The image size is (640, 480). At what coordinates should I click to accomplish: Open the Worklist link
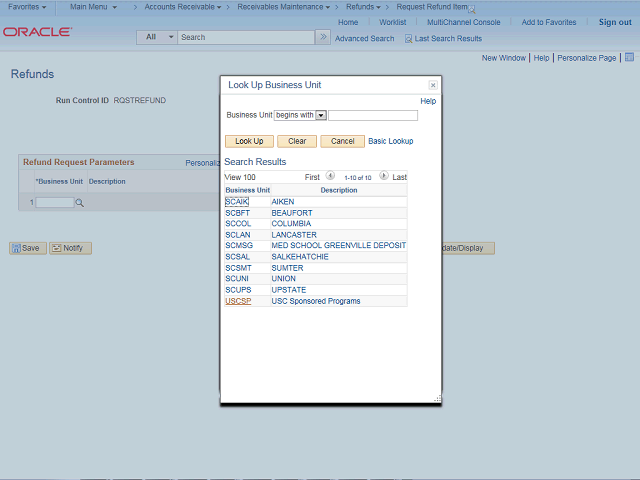click(392, 22)
